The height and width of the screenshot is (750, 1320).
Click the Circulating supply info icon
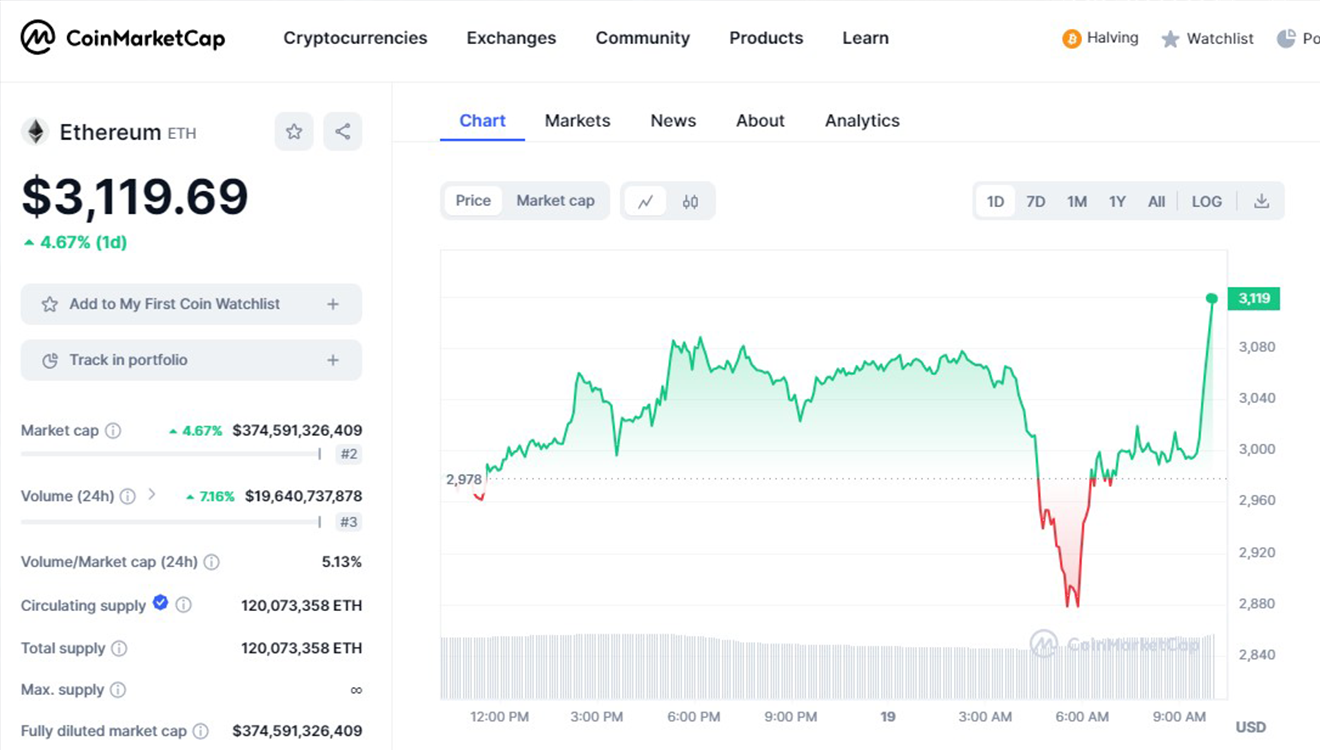(184, 605)
